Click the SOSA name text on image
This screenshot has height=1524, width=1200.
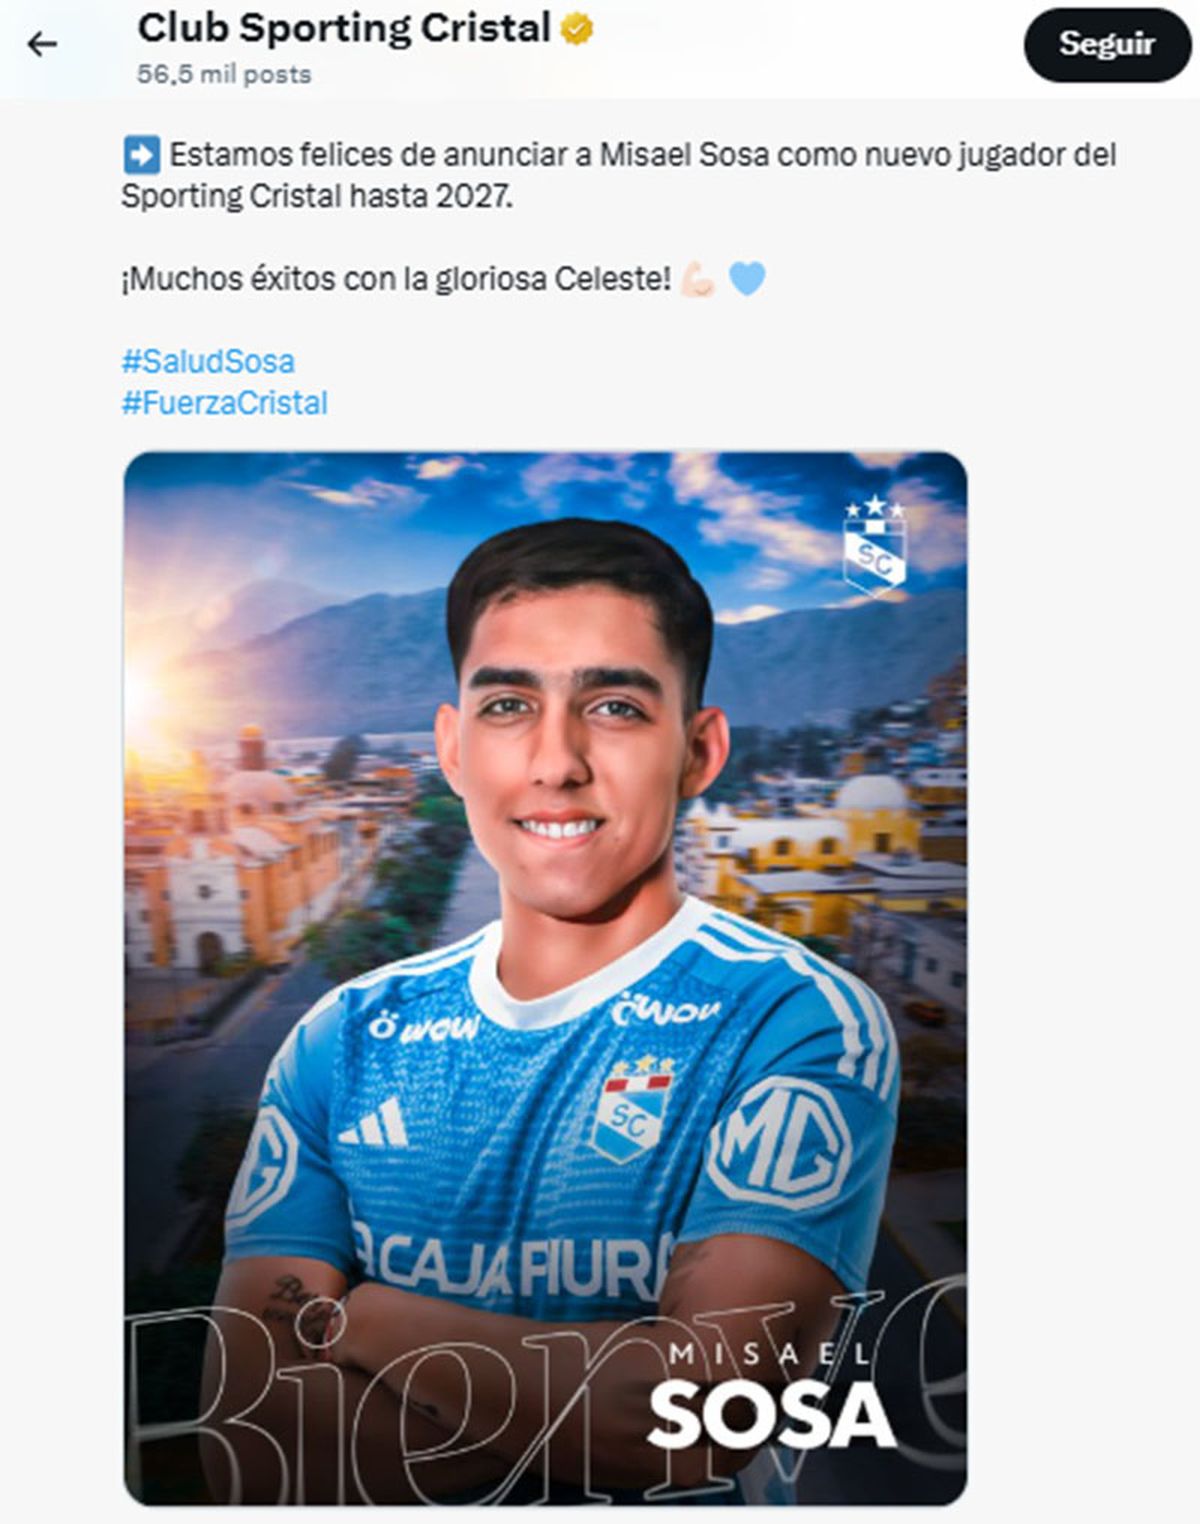click(771, 1414)
